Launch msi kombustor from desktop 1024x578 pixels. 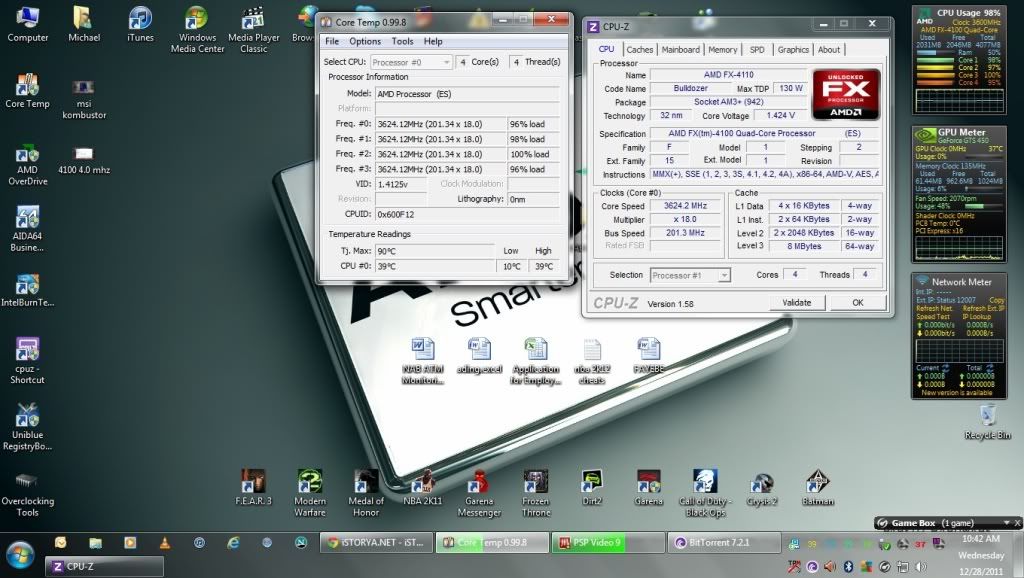(x=84, y=98)
